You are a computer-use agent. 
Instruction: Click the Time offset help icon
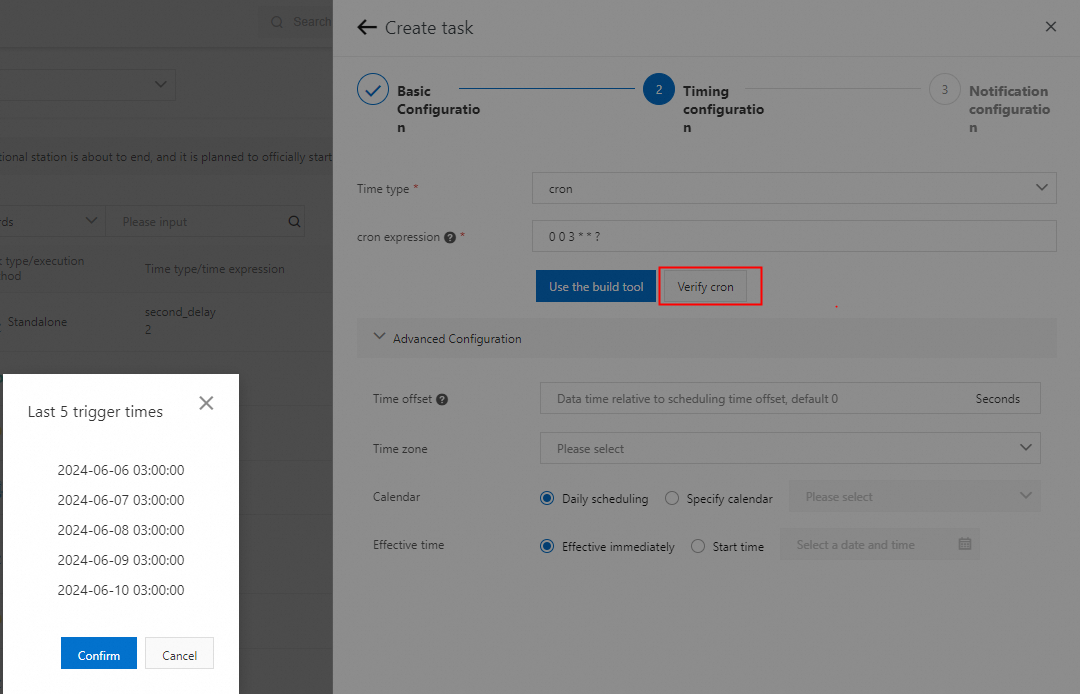(x=442, y=399)
